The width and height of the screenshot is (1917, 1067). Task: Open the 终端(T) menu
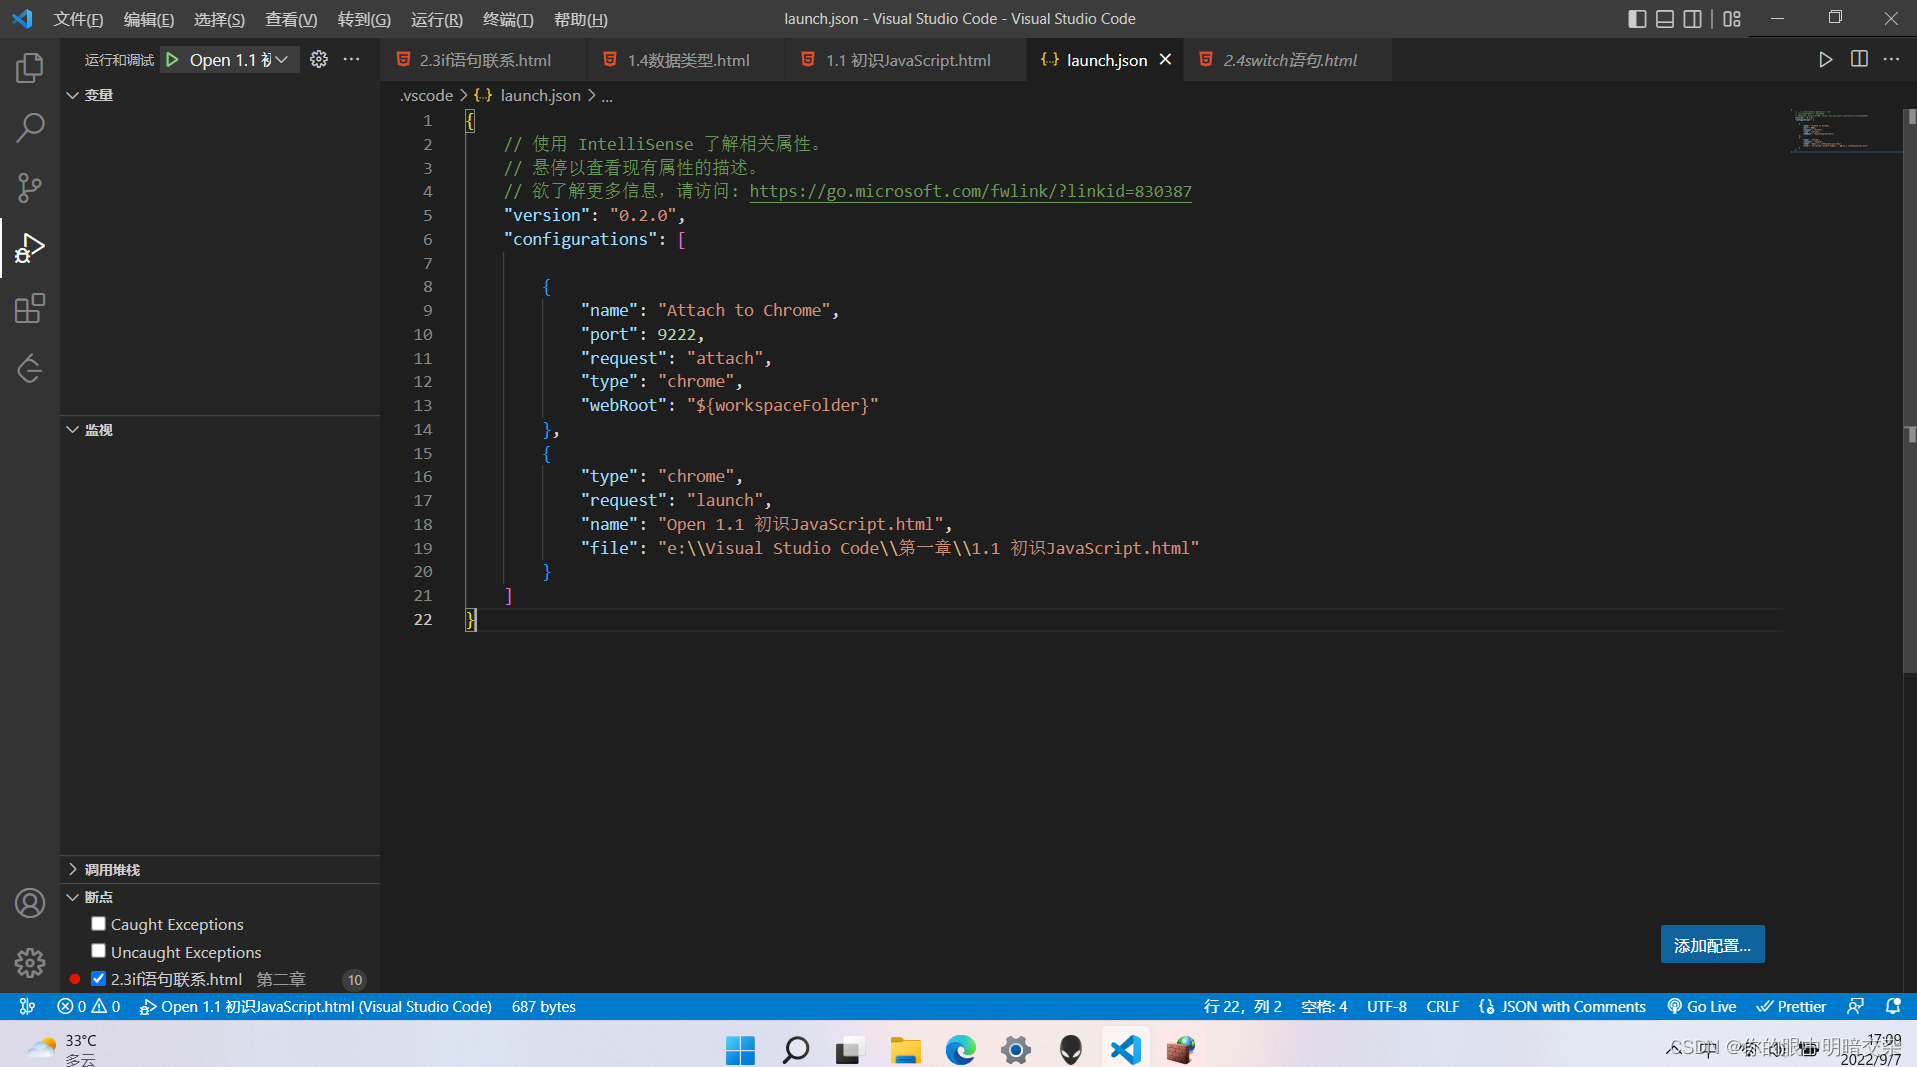click(x=508, y=19)
